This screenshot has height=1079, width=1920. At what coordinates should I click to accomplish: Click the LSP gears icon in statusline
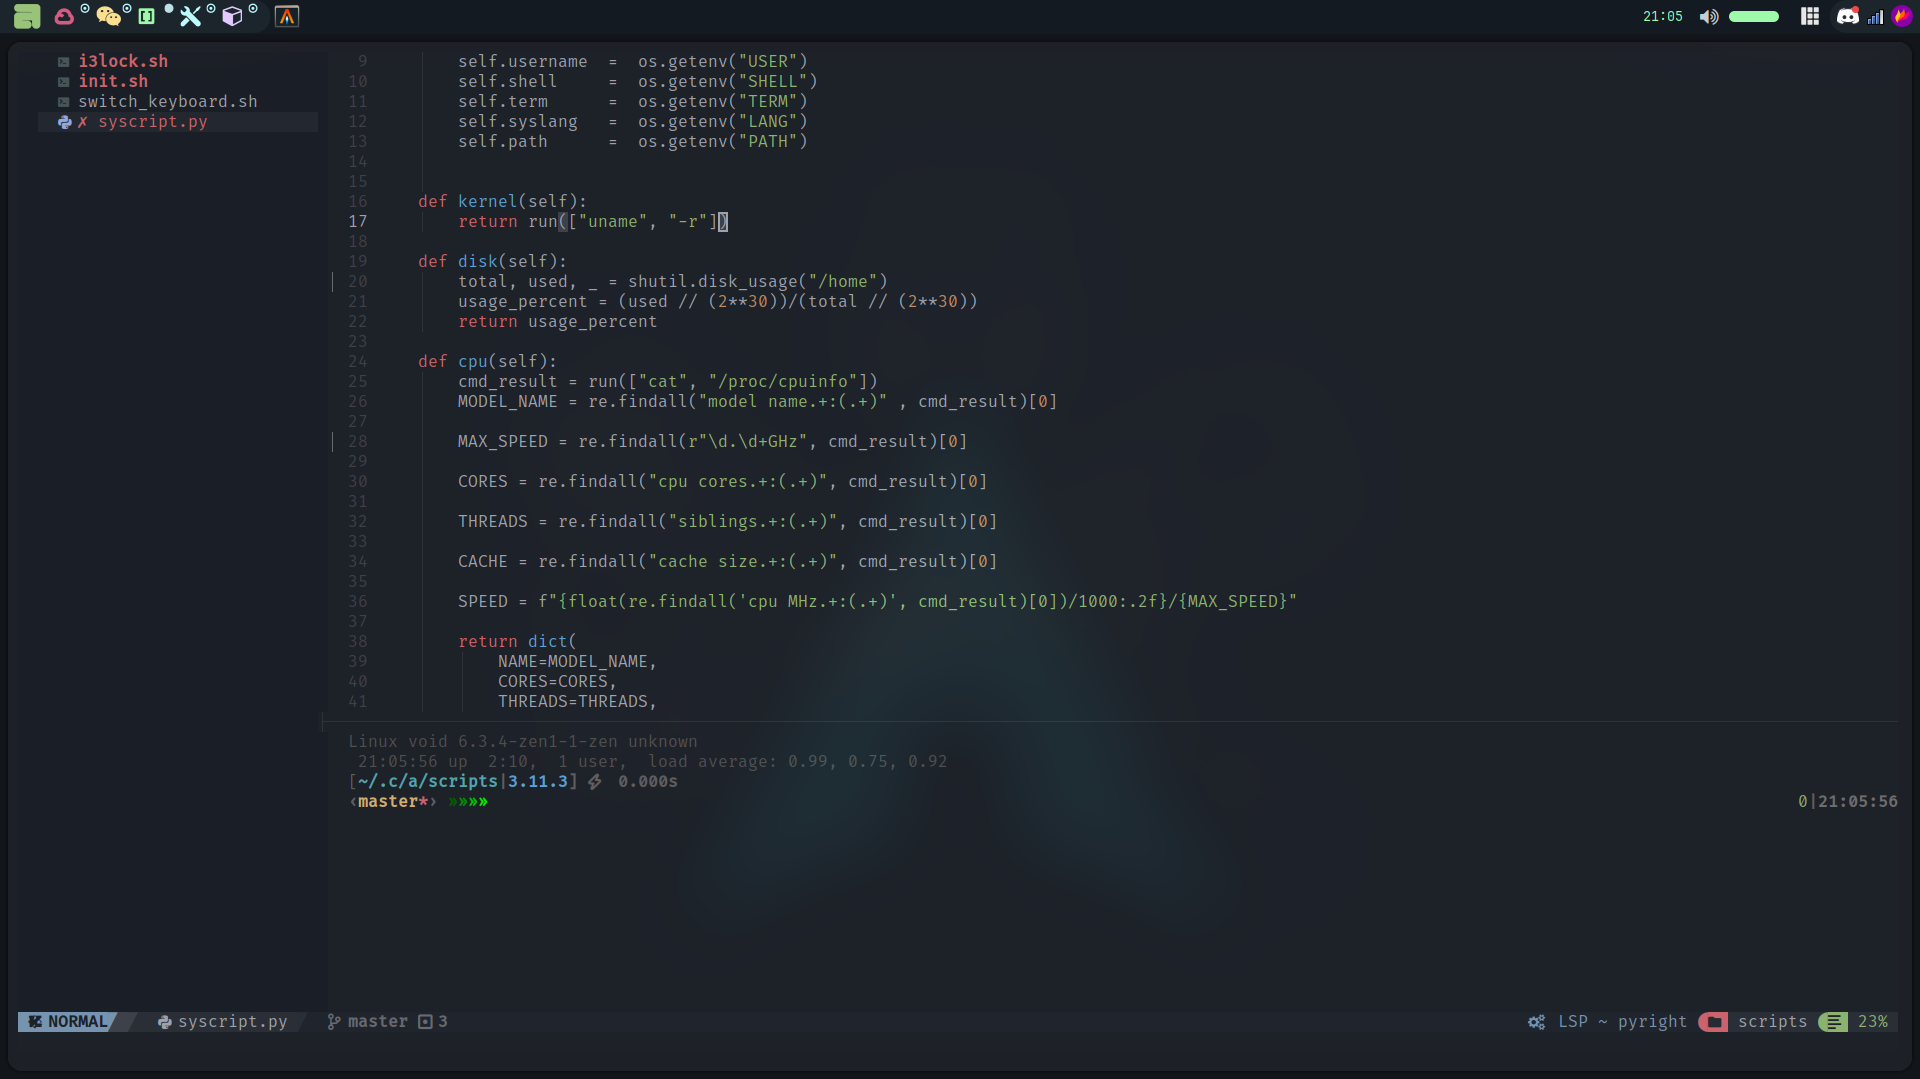[1537, 1022]
